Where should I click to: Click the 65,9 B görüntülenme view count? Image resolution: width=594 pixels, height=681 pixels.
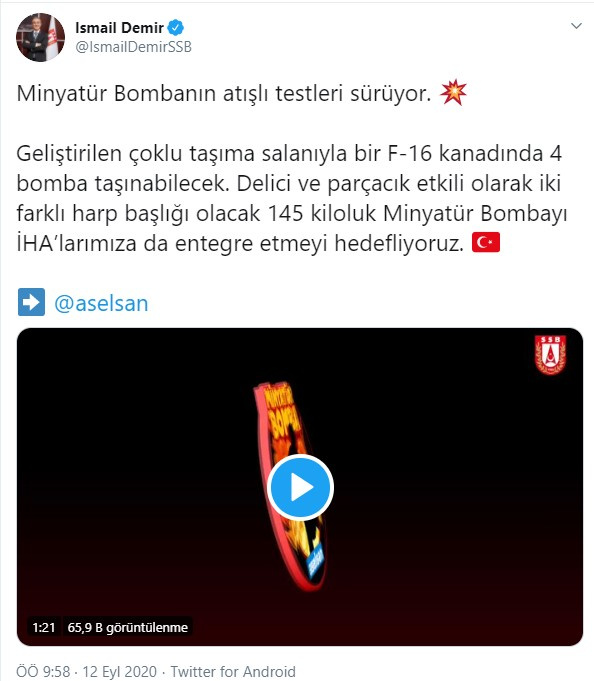(x=128, y=627)
